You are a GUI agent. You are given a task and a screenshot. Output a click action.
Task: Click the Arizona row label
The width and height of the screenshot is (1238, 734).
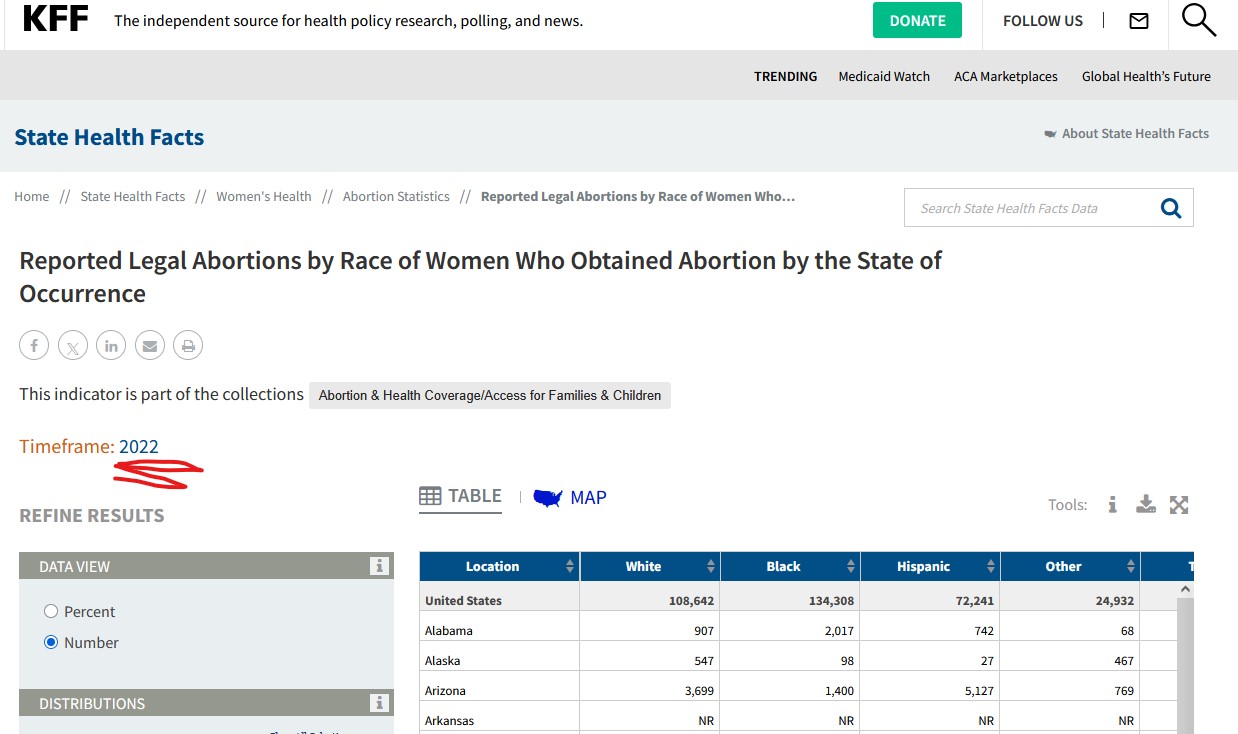(x=445, y=691)
